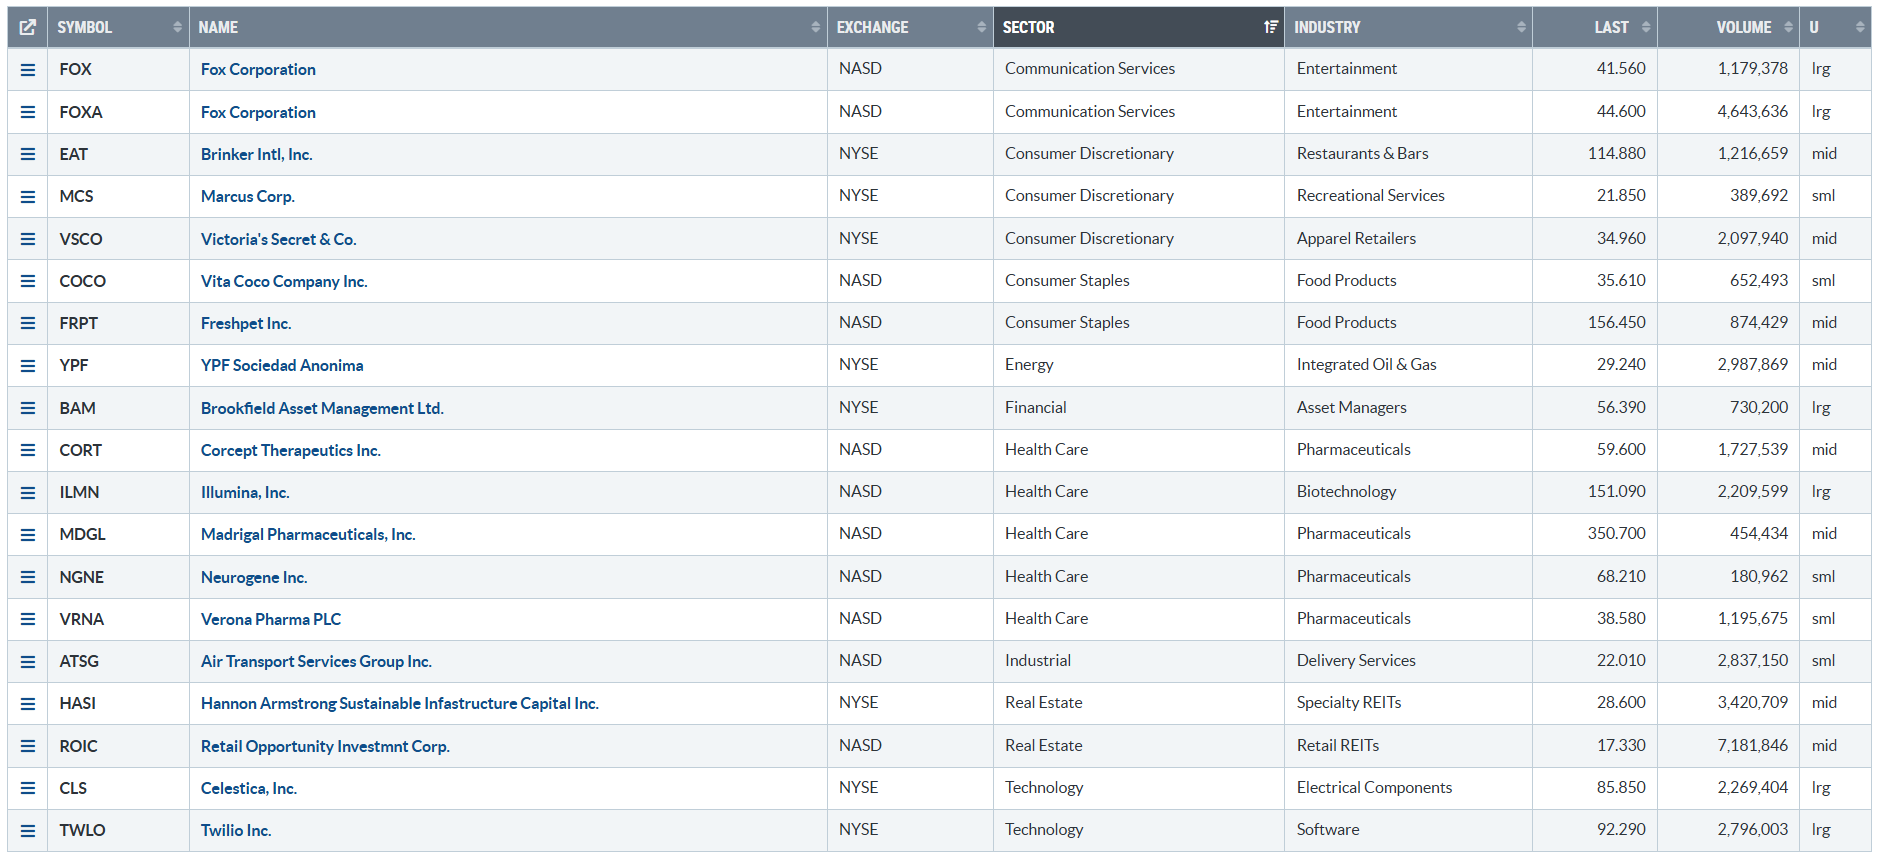Open the Madrigal Pharmaceuticals, Inc. link
Image resolution: width=1878 pixels, height=858 pixels.
pos(308,535)
